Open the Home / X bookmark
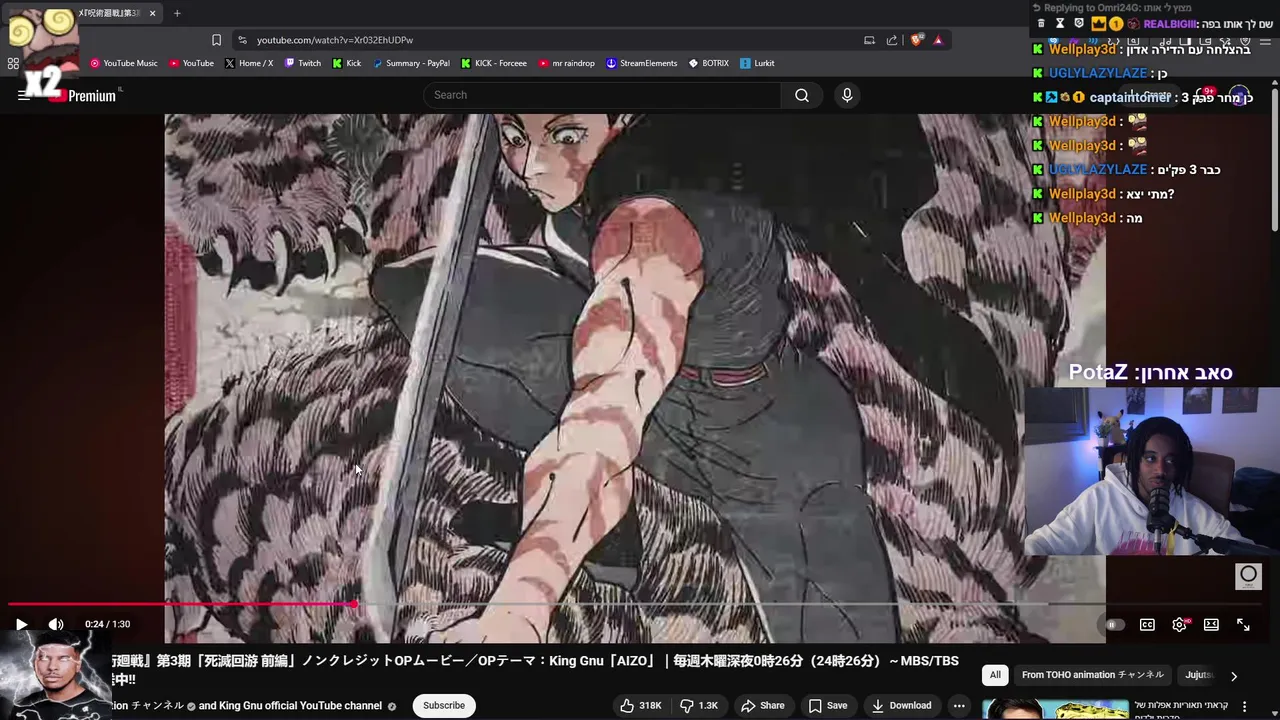Image resolution: width=1280 pixels, height=720 pixels. tap(249, 63)
